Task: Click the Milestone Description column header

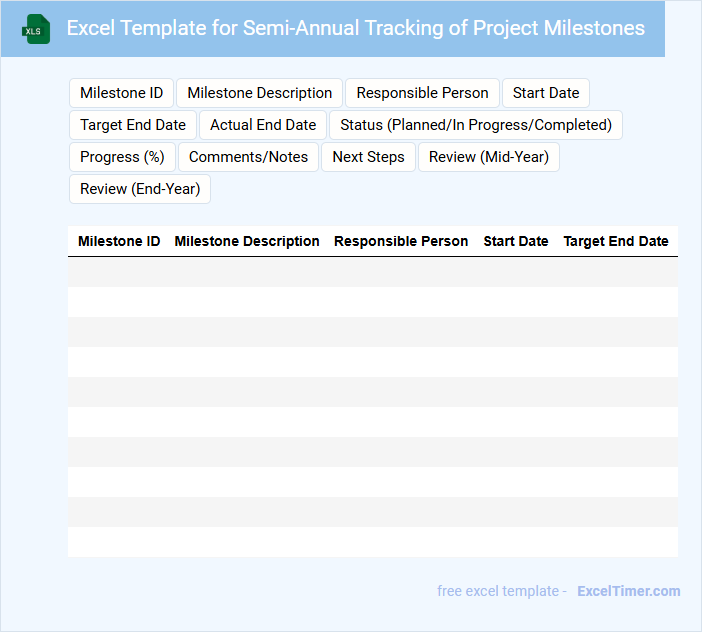Action: point(247,241)
